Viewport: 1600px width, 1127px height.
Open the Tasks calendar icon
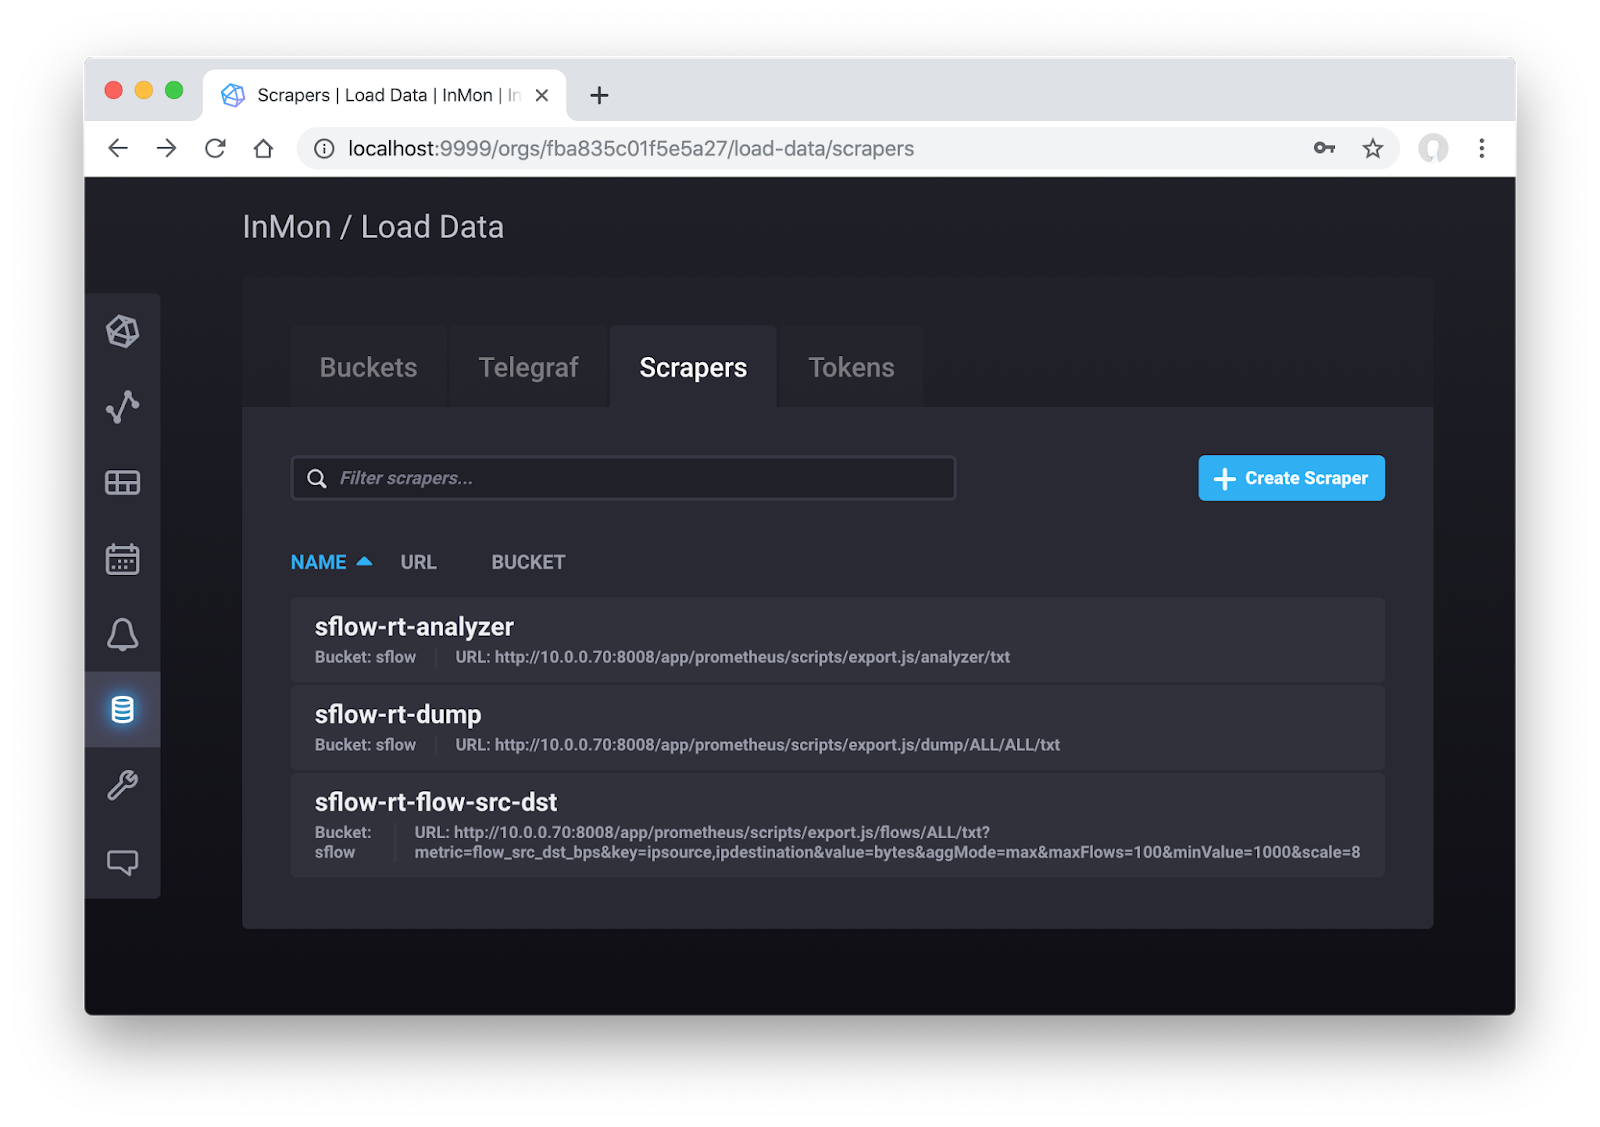point(122,559)
